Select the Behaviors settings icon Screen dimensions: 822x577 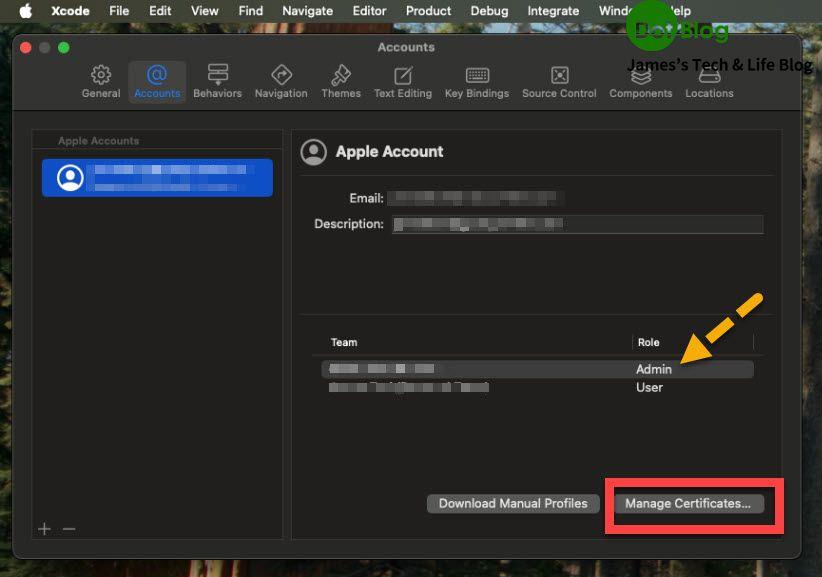coord(217,81)
